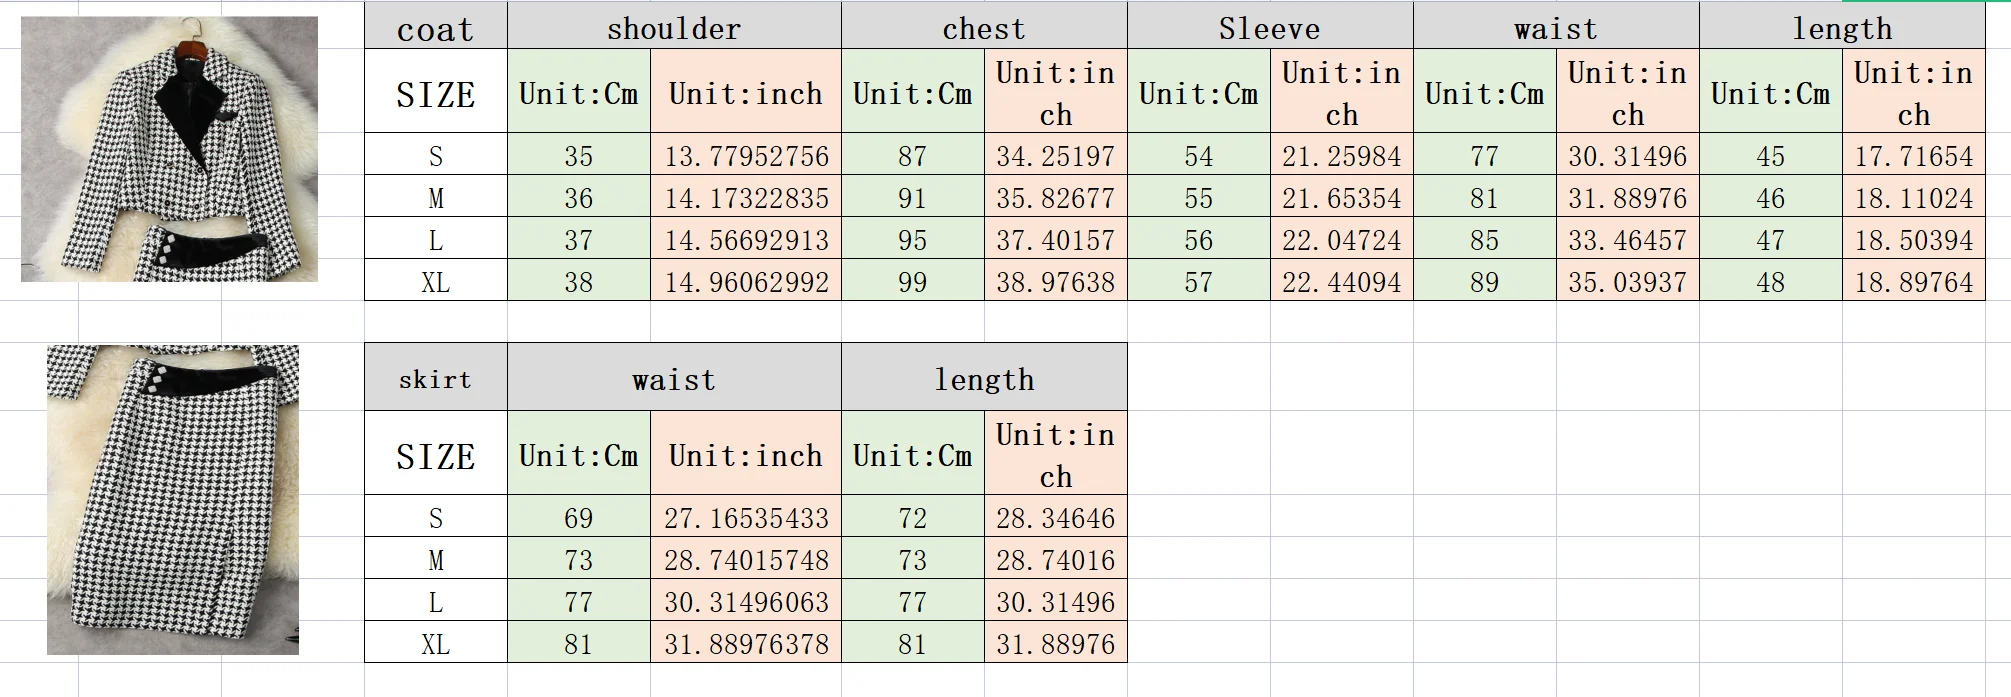This screenshot has height=697, width=2011.
Task: Click the skirt table 'length' header
Action: (x=984, y=379)
